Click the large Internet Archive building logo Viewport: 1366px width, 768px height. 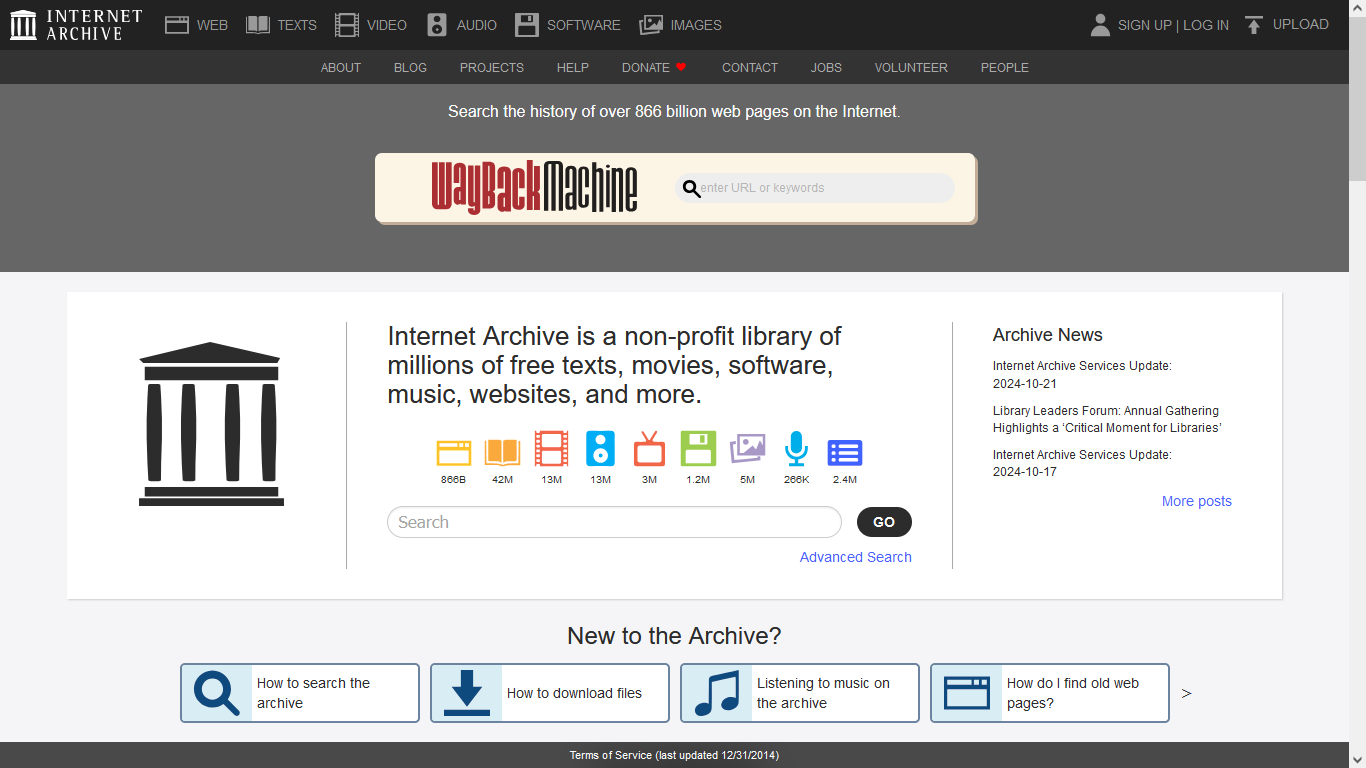coord(211,424)
